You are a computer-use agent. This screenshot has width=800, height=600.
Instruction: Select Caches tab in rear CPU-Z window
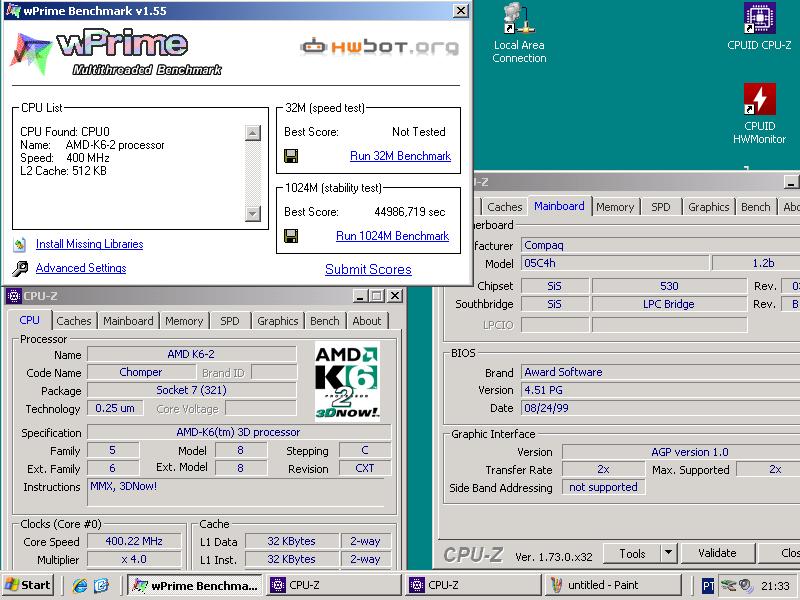click(504, 207)
